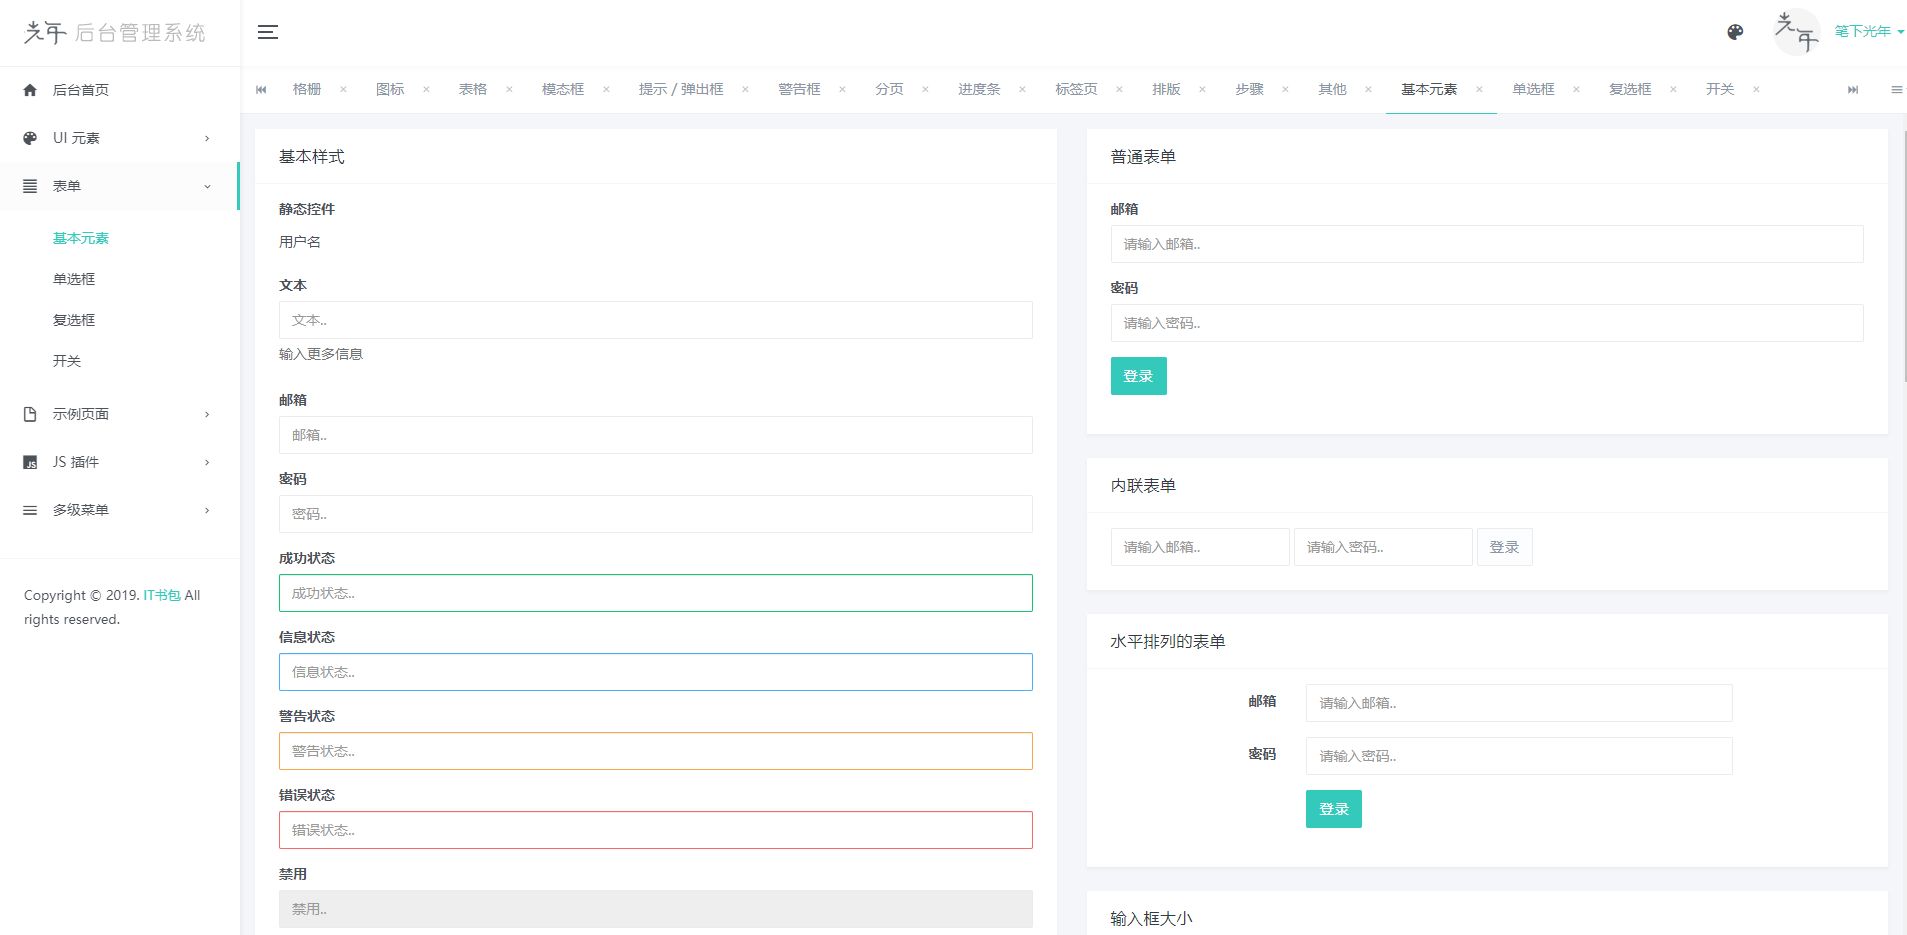Click the 登录 button in 普通表单
Viewport: 1907px width, 935px height.
[x=1138, y=376]
